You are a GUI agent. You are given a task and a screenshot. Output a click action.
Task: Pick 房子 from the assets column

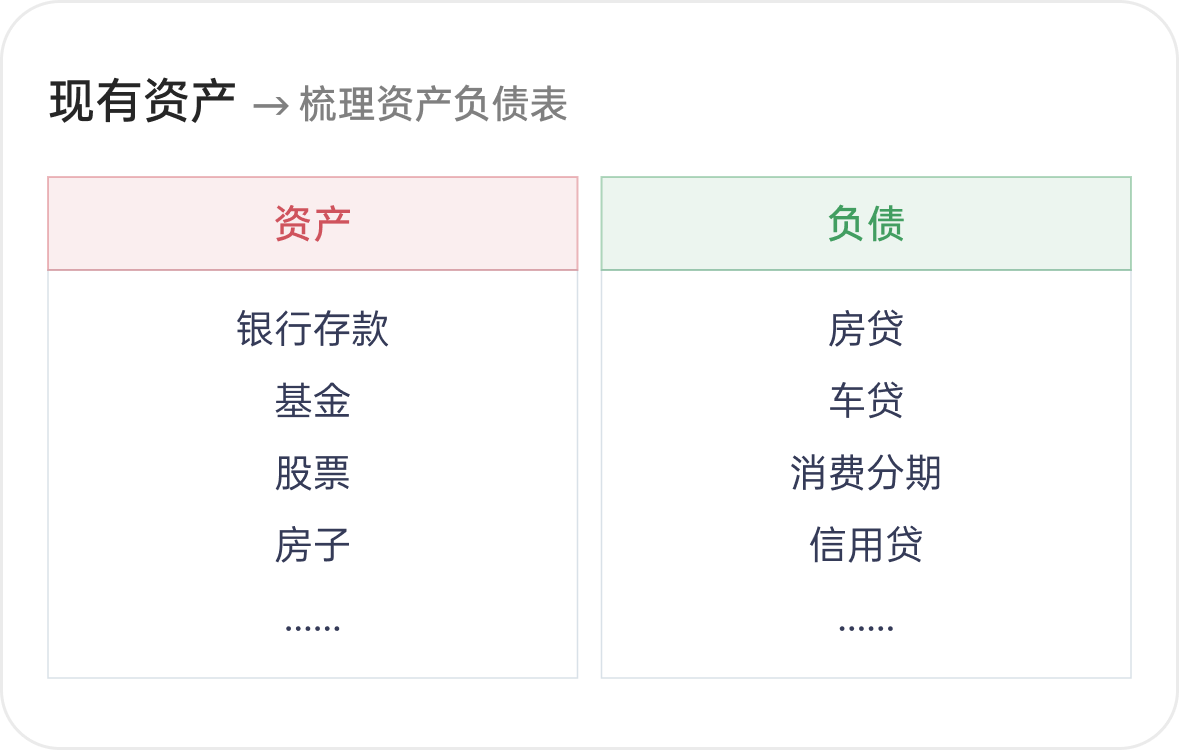312,545
